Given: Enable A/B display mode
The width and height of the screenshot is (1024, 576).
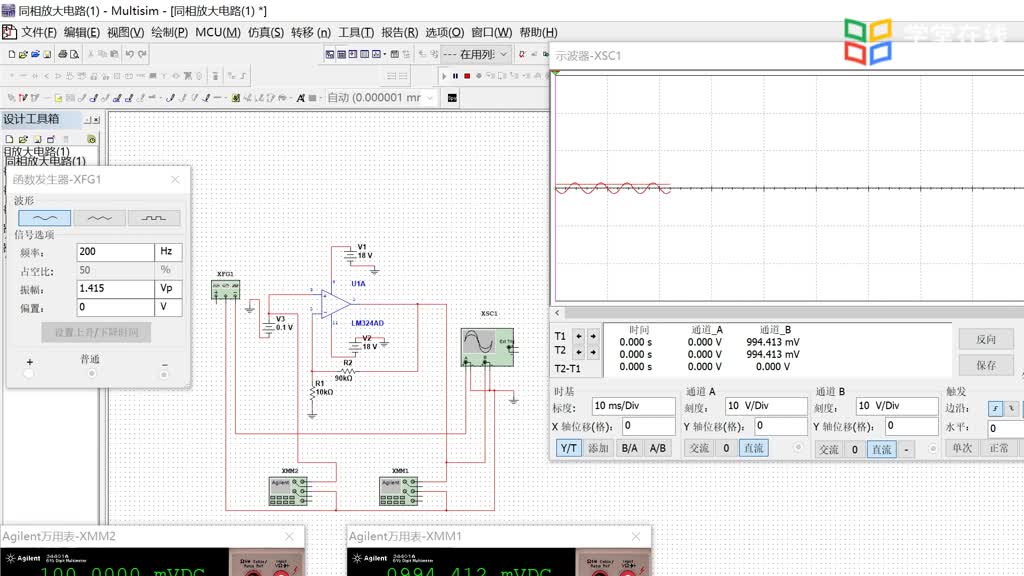Looking at the screenshot, I should pyautogui.click(x=658, y=448).
